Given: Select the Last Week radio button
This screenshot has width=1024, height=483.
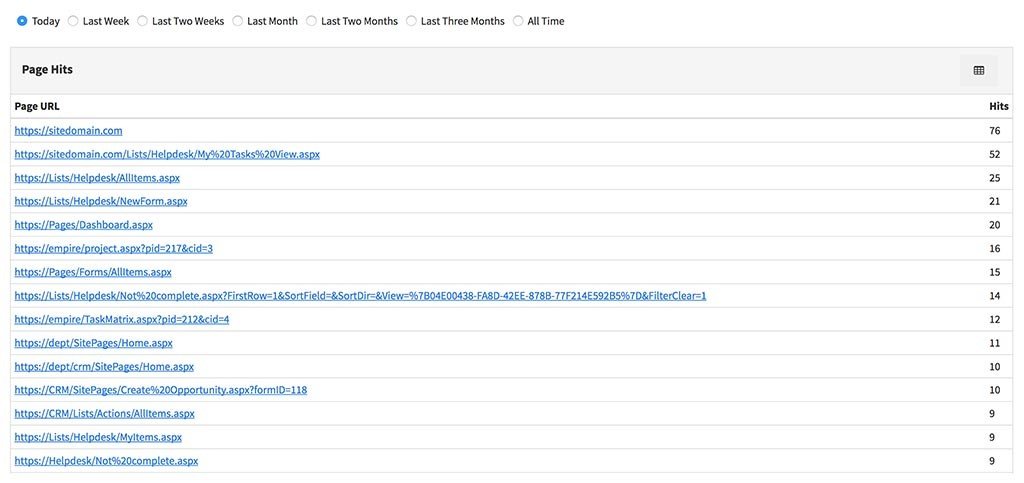Looking at the screenshot, I should coord(73,21).
